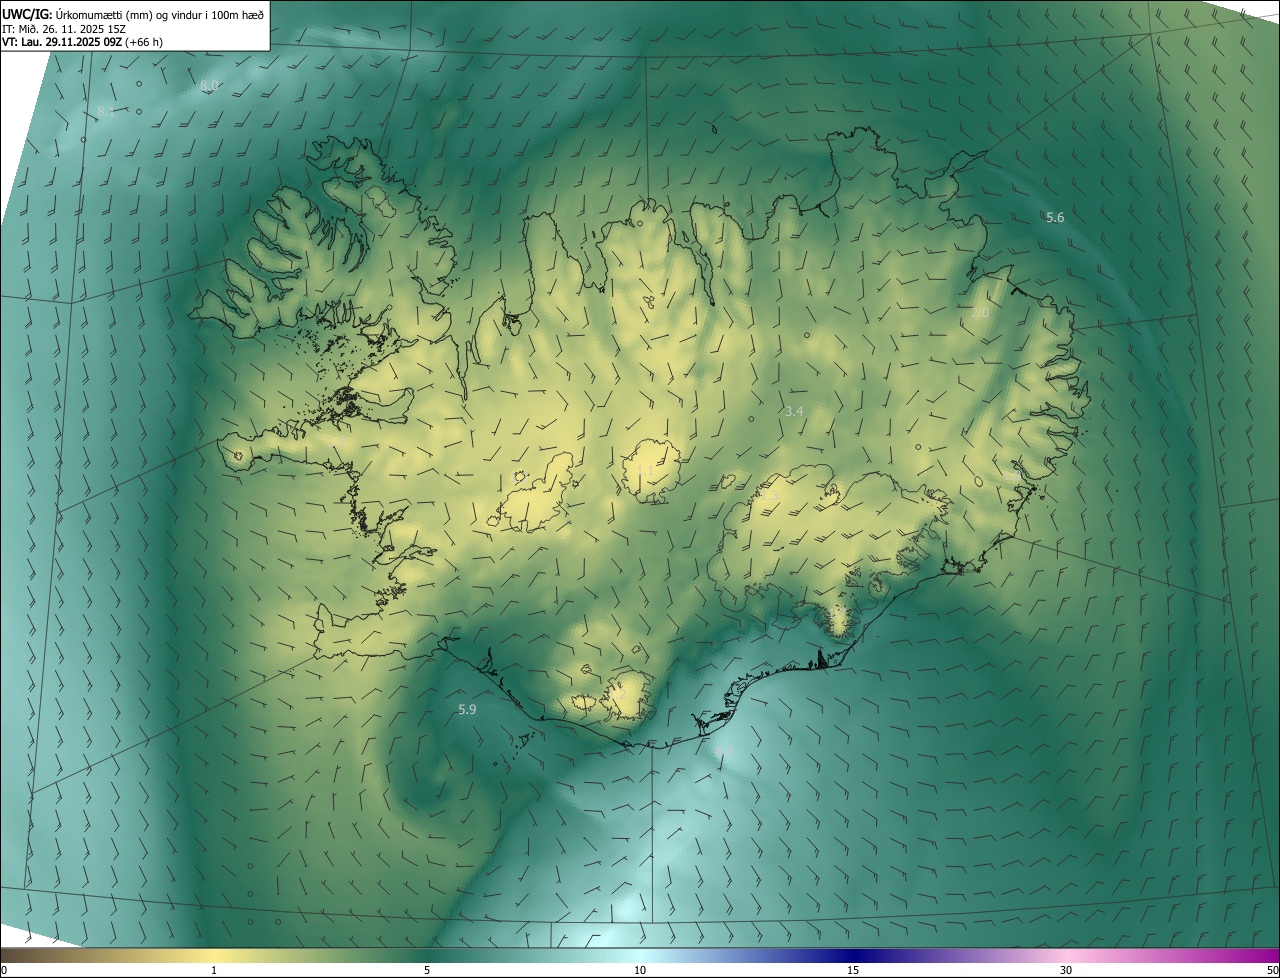This screenshot has height=978, width=1280.
Task: Click the colorbar tick label 10
Action: 640,970
